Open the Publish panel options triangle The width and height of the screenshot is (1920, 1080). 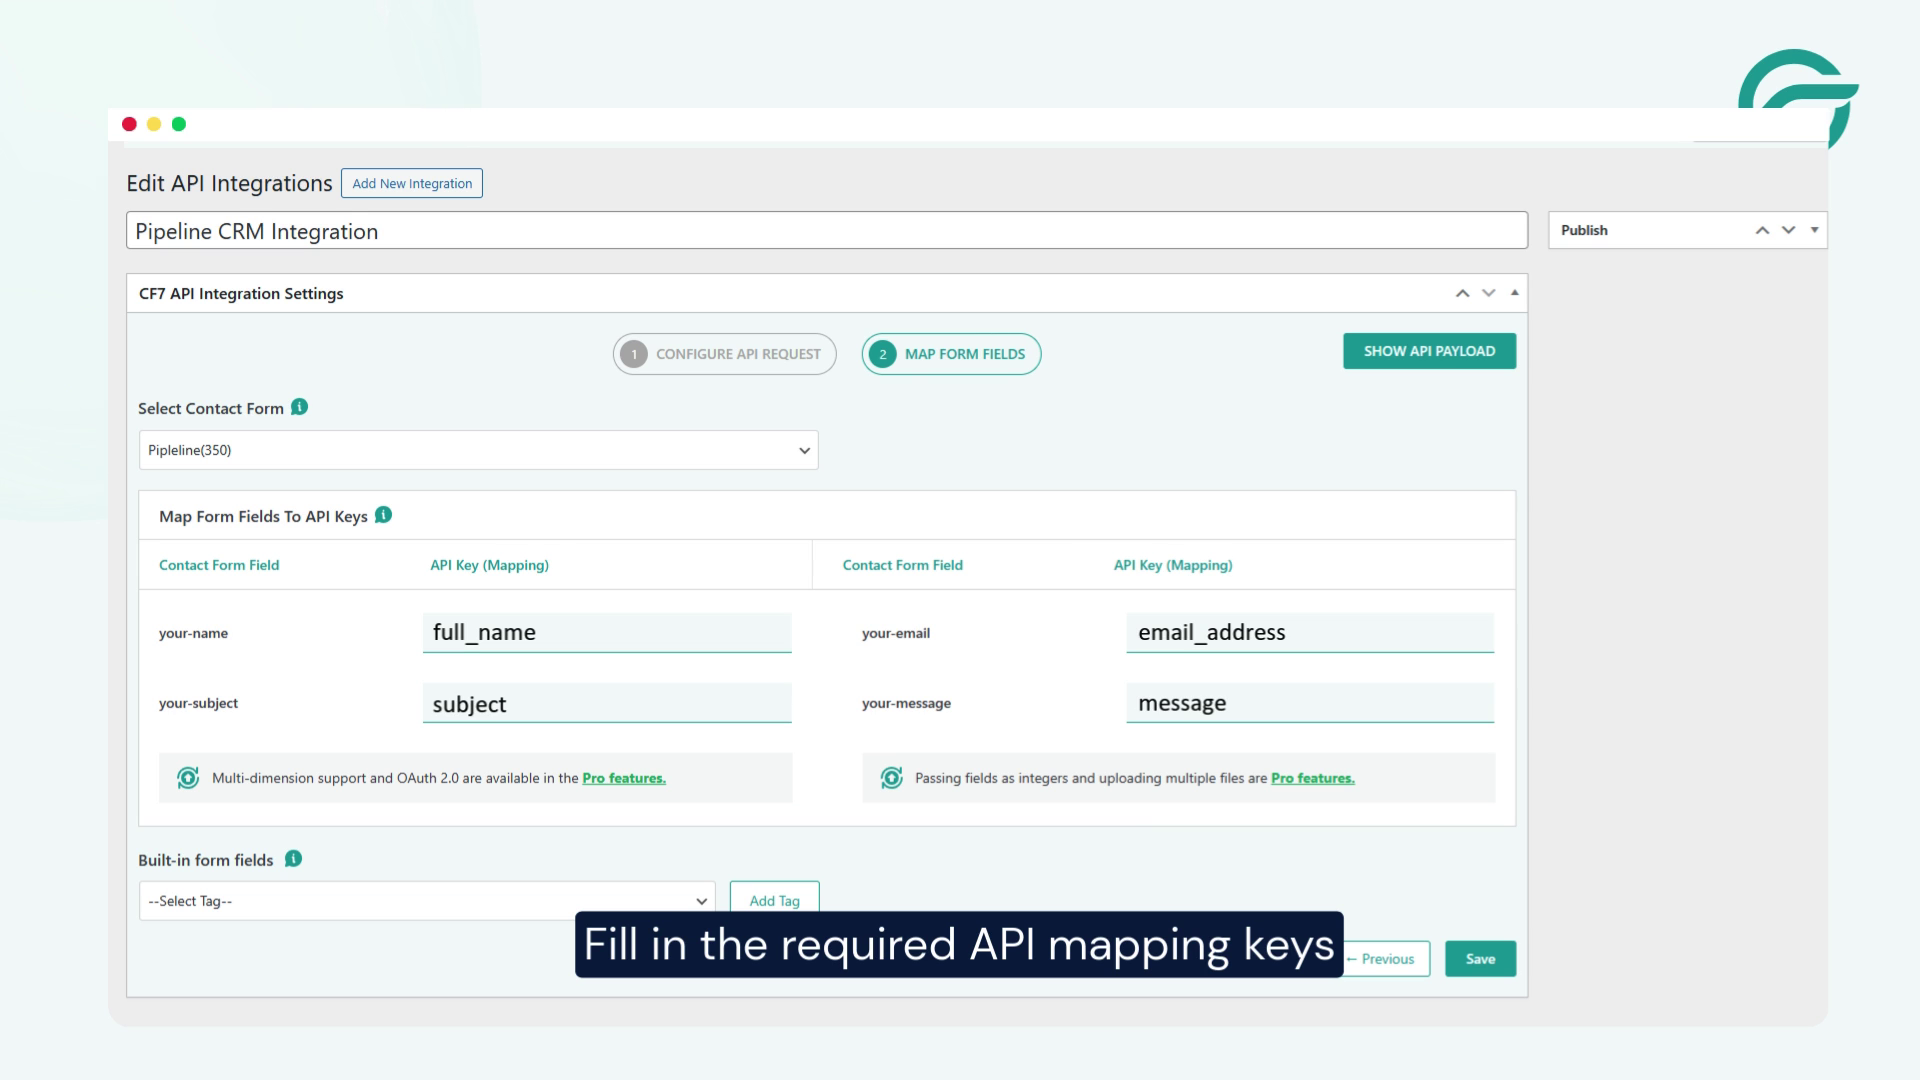point(1814,229)
